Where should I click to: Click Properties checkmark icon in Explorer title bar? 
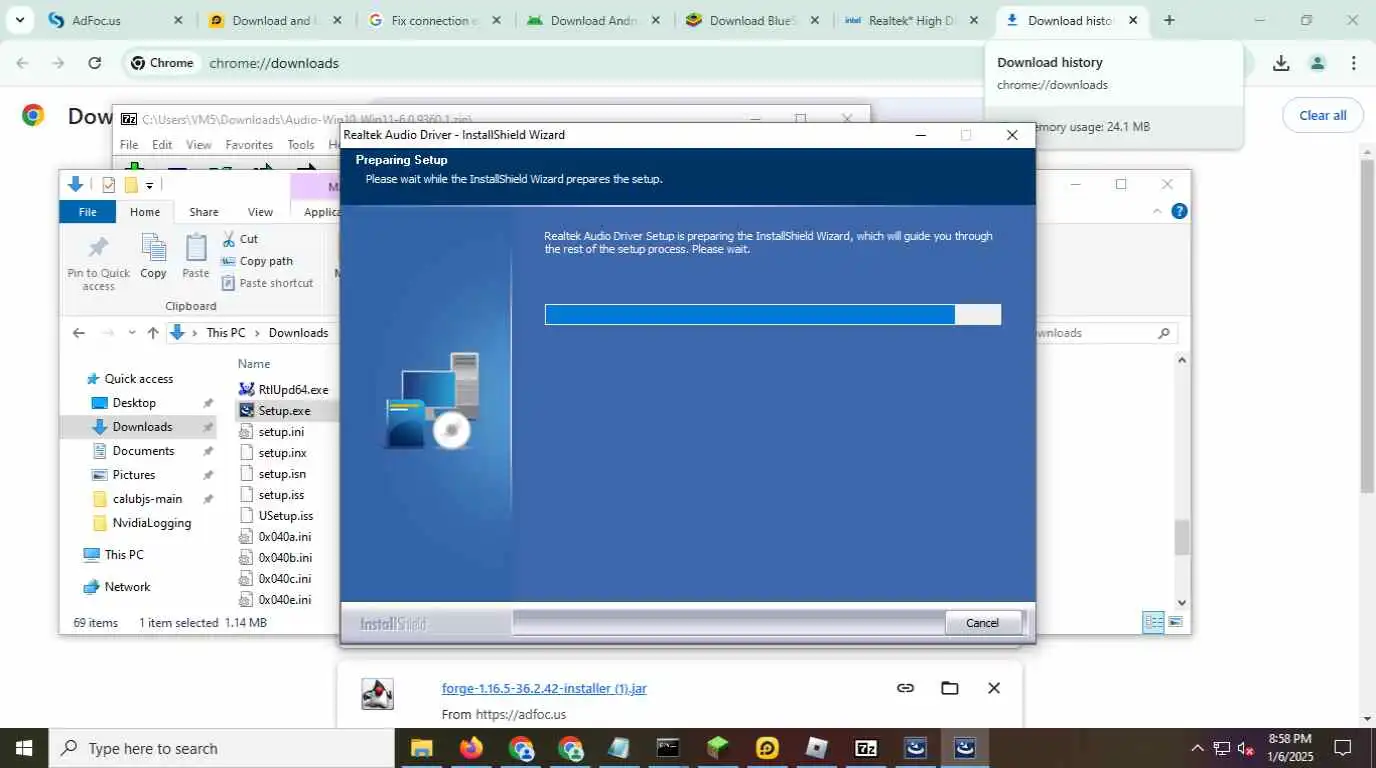tap(108, 185)
